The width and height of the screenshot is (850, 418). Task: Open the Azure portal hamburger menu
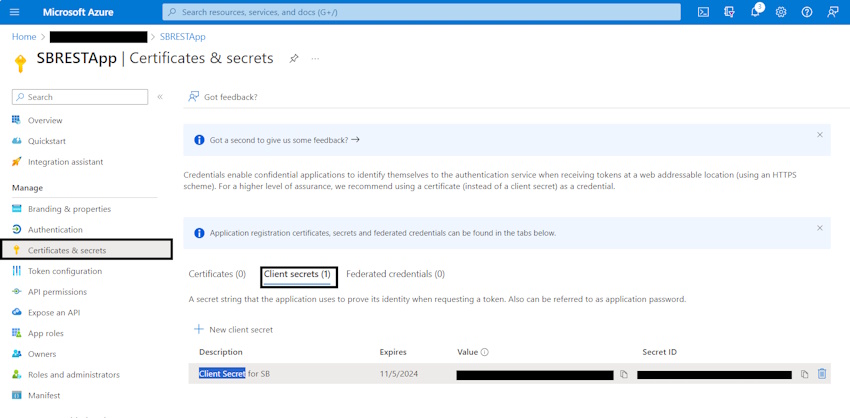click(x=15, y=12)
